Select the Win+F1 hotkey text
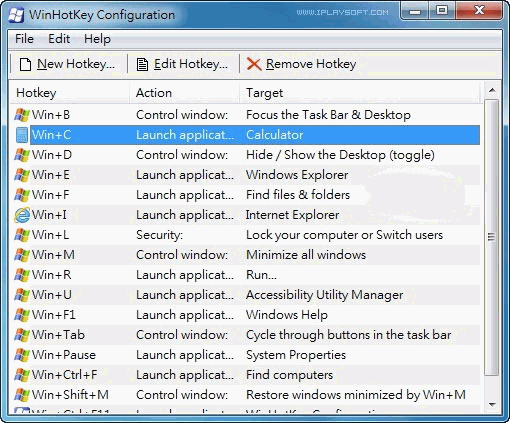This screenshot has width=510, height=423. (x=54, y=315)
